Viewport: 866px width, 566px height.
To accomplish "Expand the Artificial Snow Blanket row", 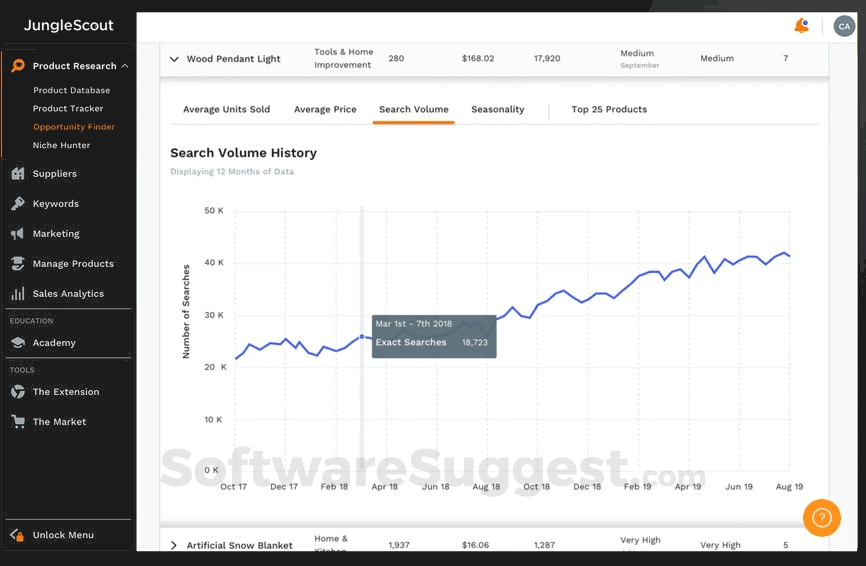I will pos(174,545).
